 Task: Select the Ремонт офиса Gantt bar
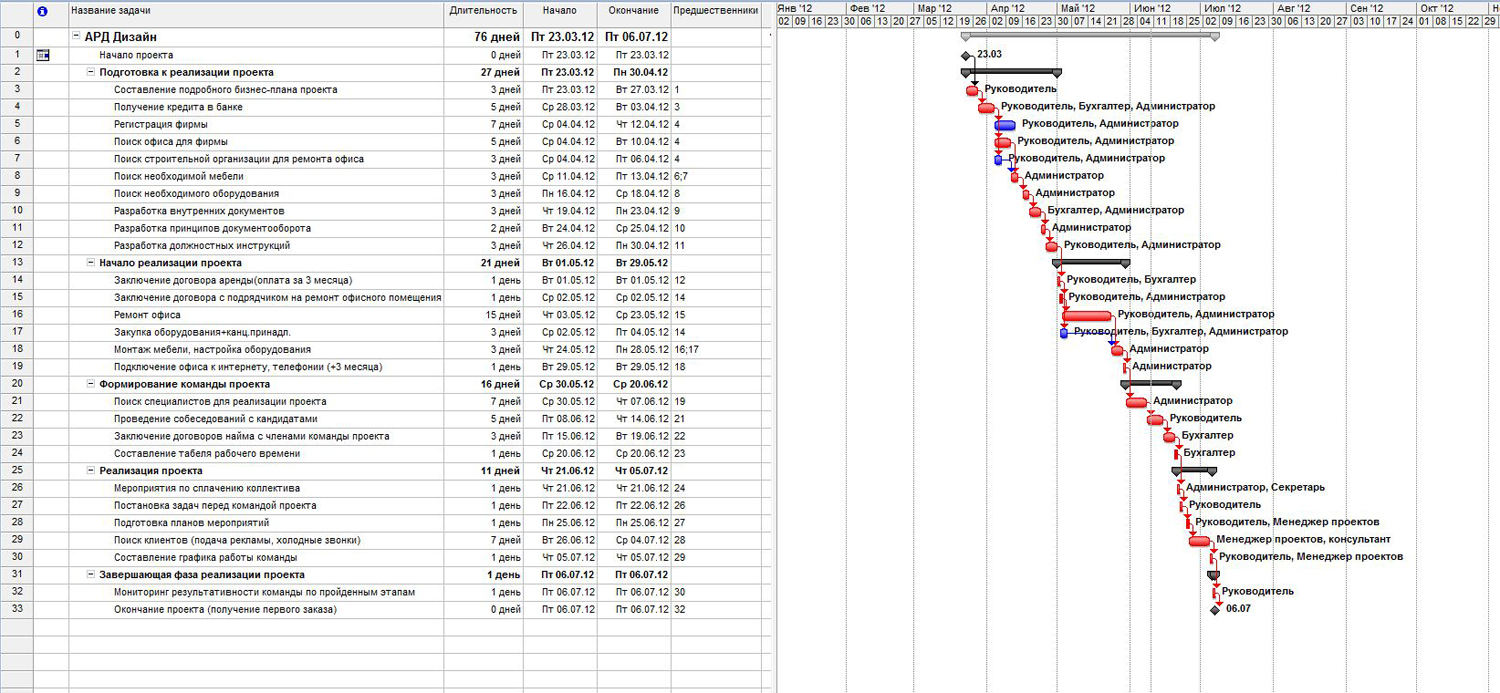click(x=1087, y=315)
